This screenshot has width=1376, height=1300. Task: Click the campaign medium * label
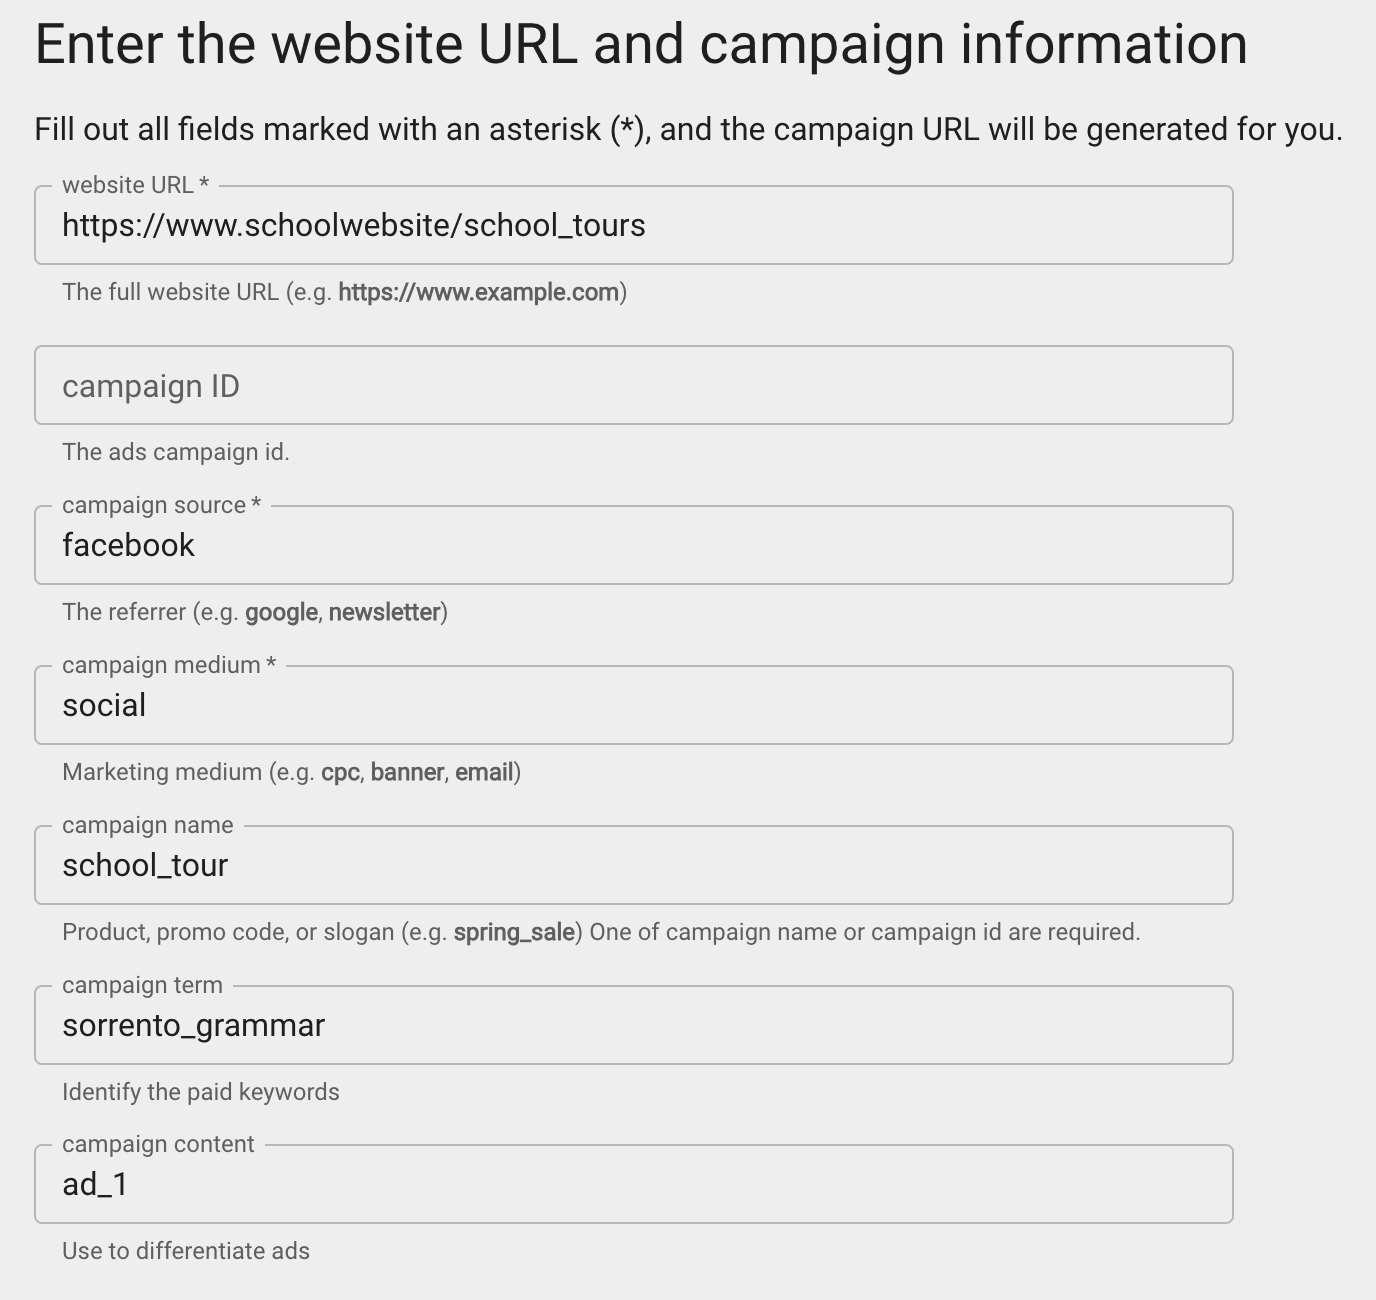168,664
